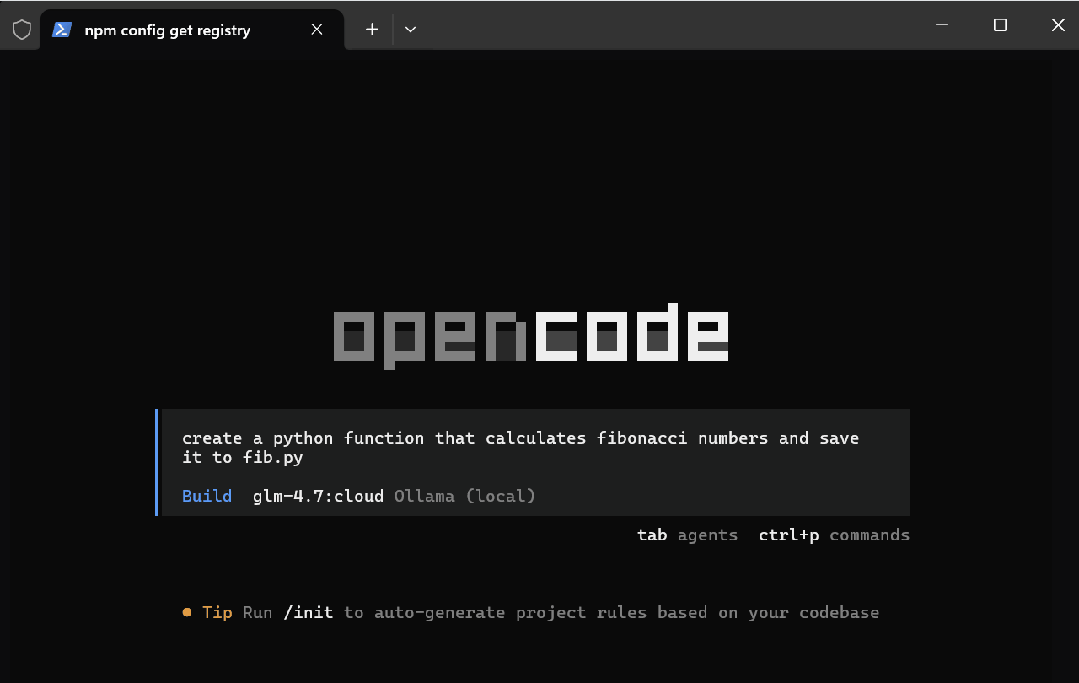Click the opencode ASCII logo
This screenshot has width=1079, height=683.
530,333
